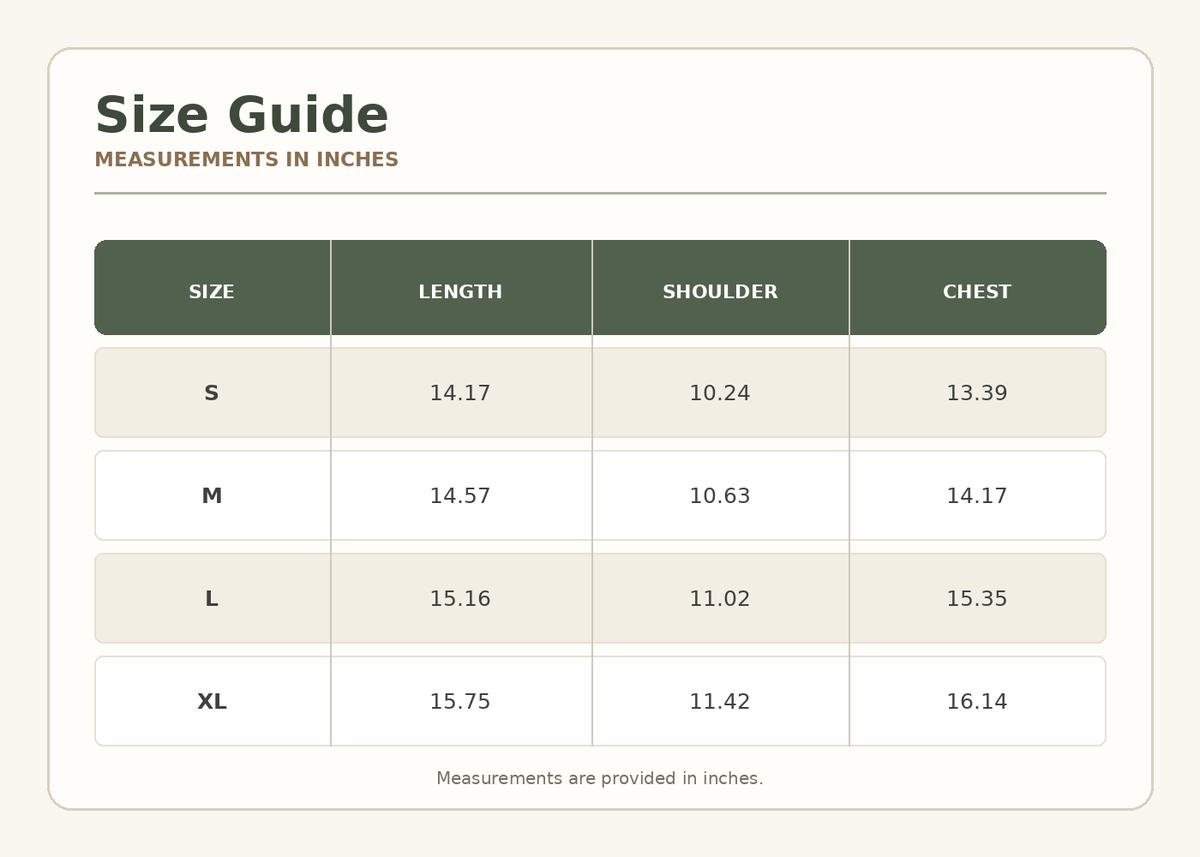Click length value 15.16
1200x857 pixels.
point(460,599)
